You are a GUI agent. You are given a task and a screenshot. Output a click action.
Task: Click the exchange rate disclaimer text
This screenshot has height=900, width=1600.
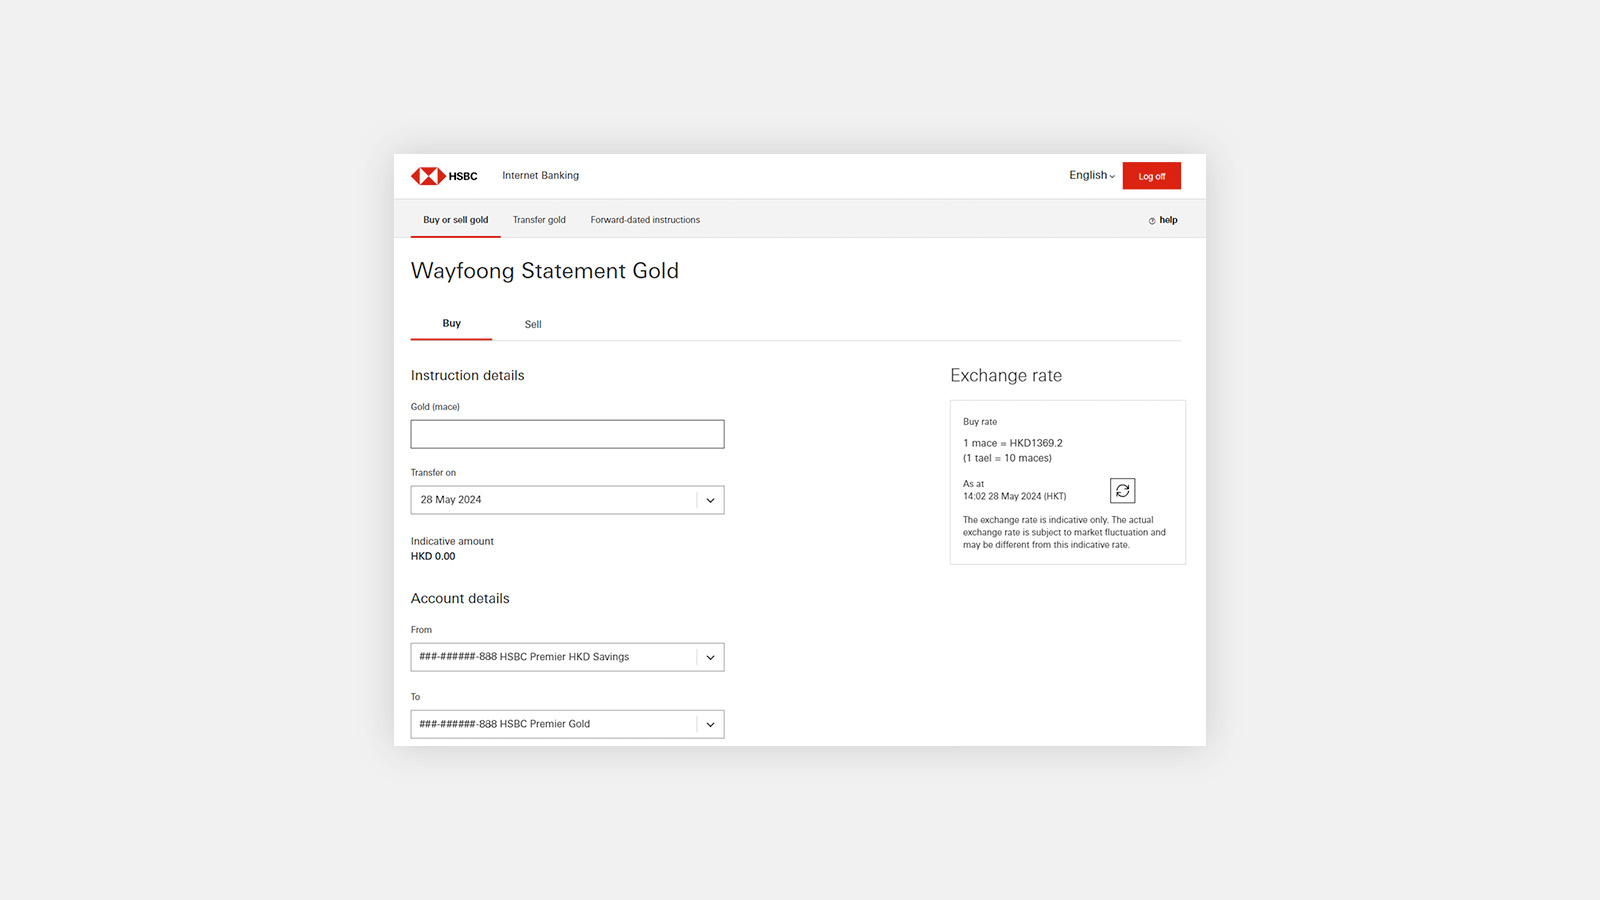pos(1064,532)
